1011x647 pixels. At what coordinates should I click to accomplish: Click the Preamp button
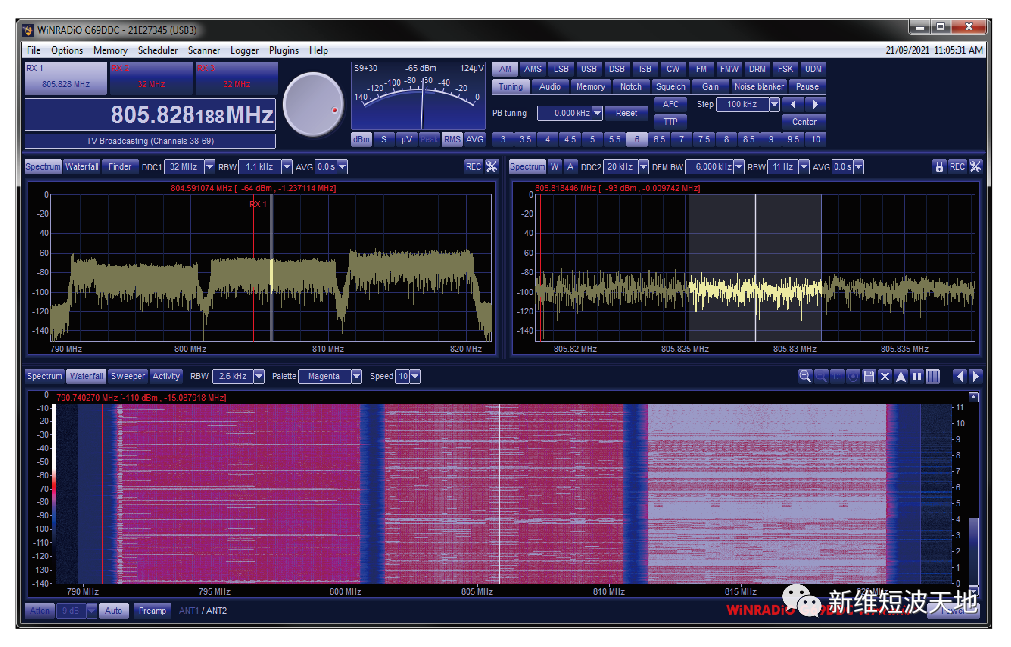(x=153, y=610)
